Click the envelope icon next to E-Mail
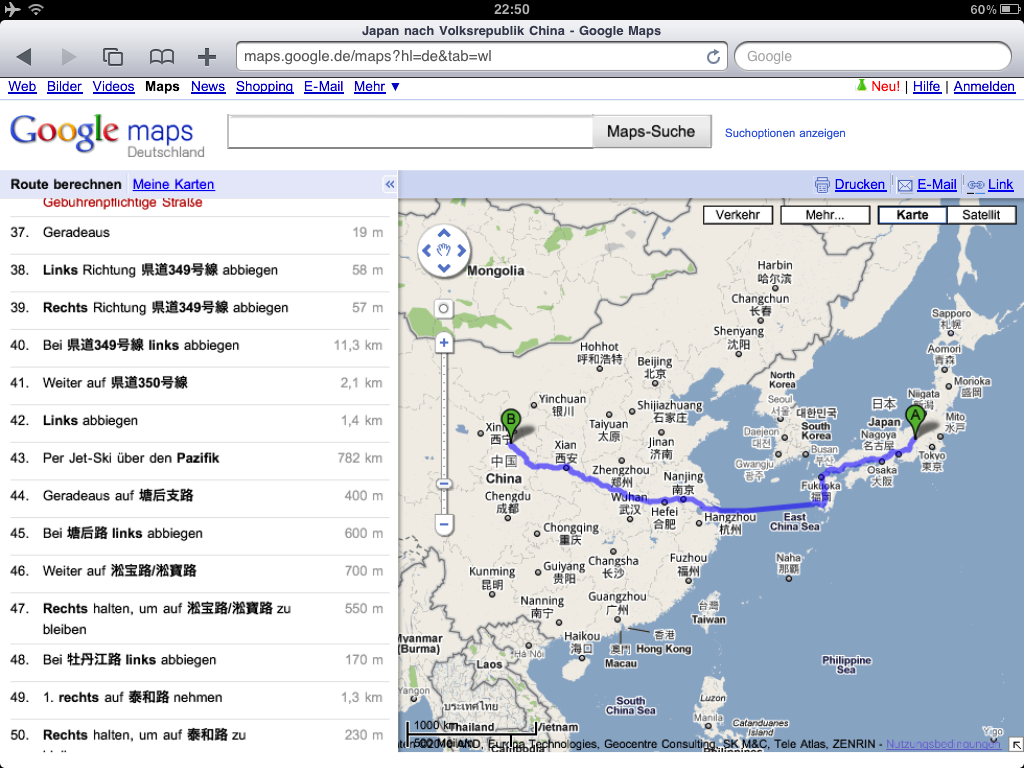The image size is (1024, 768). 905,185
